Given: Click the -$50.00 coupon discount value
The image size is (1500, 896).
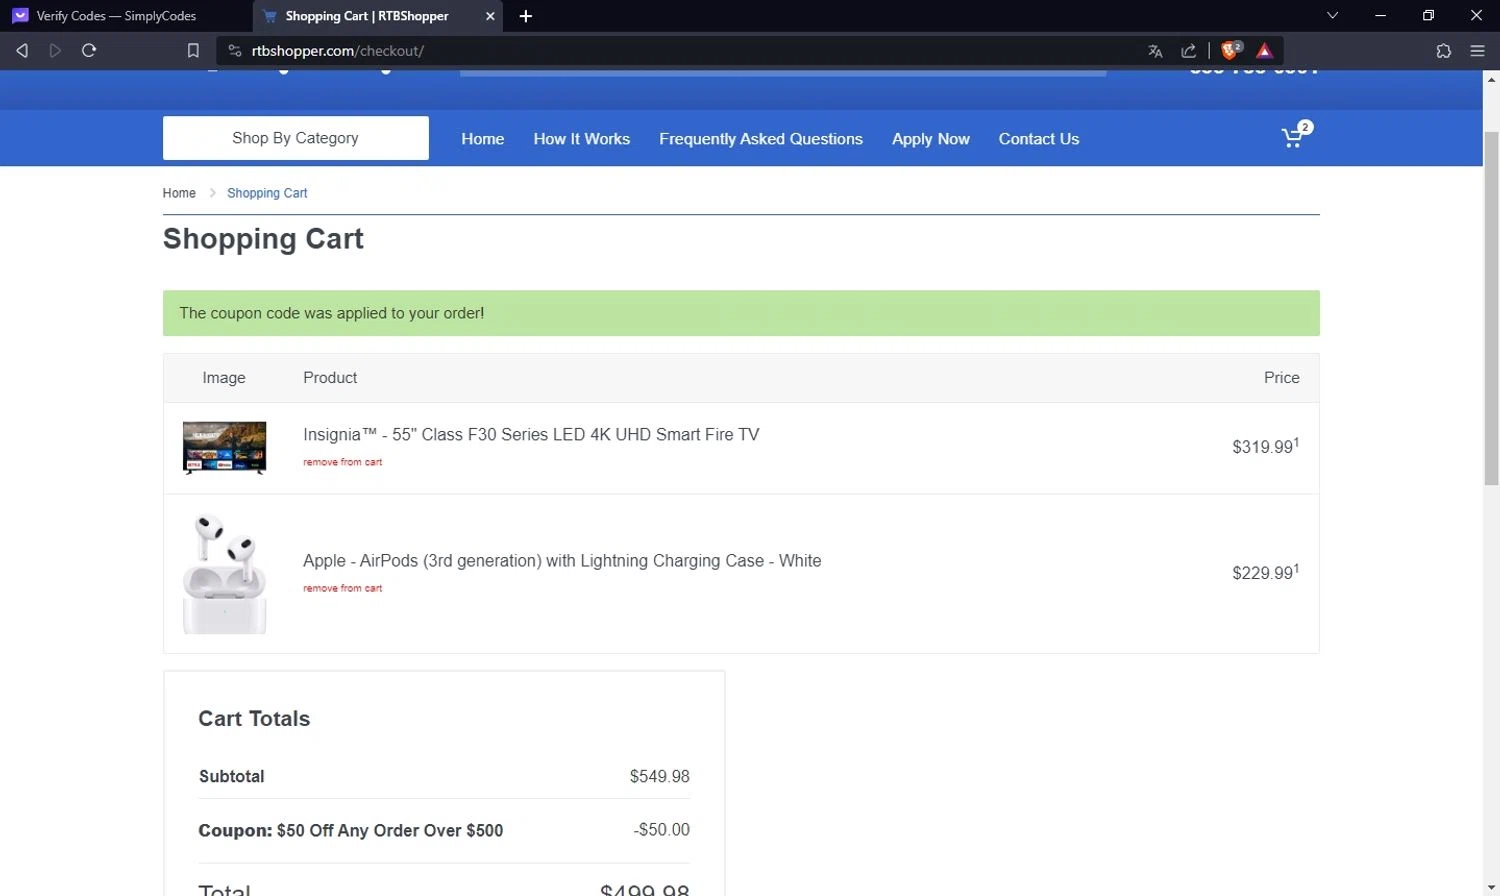Looking at the screenshot, I should (662, 830).
